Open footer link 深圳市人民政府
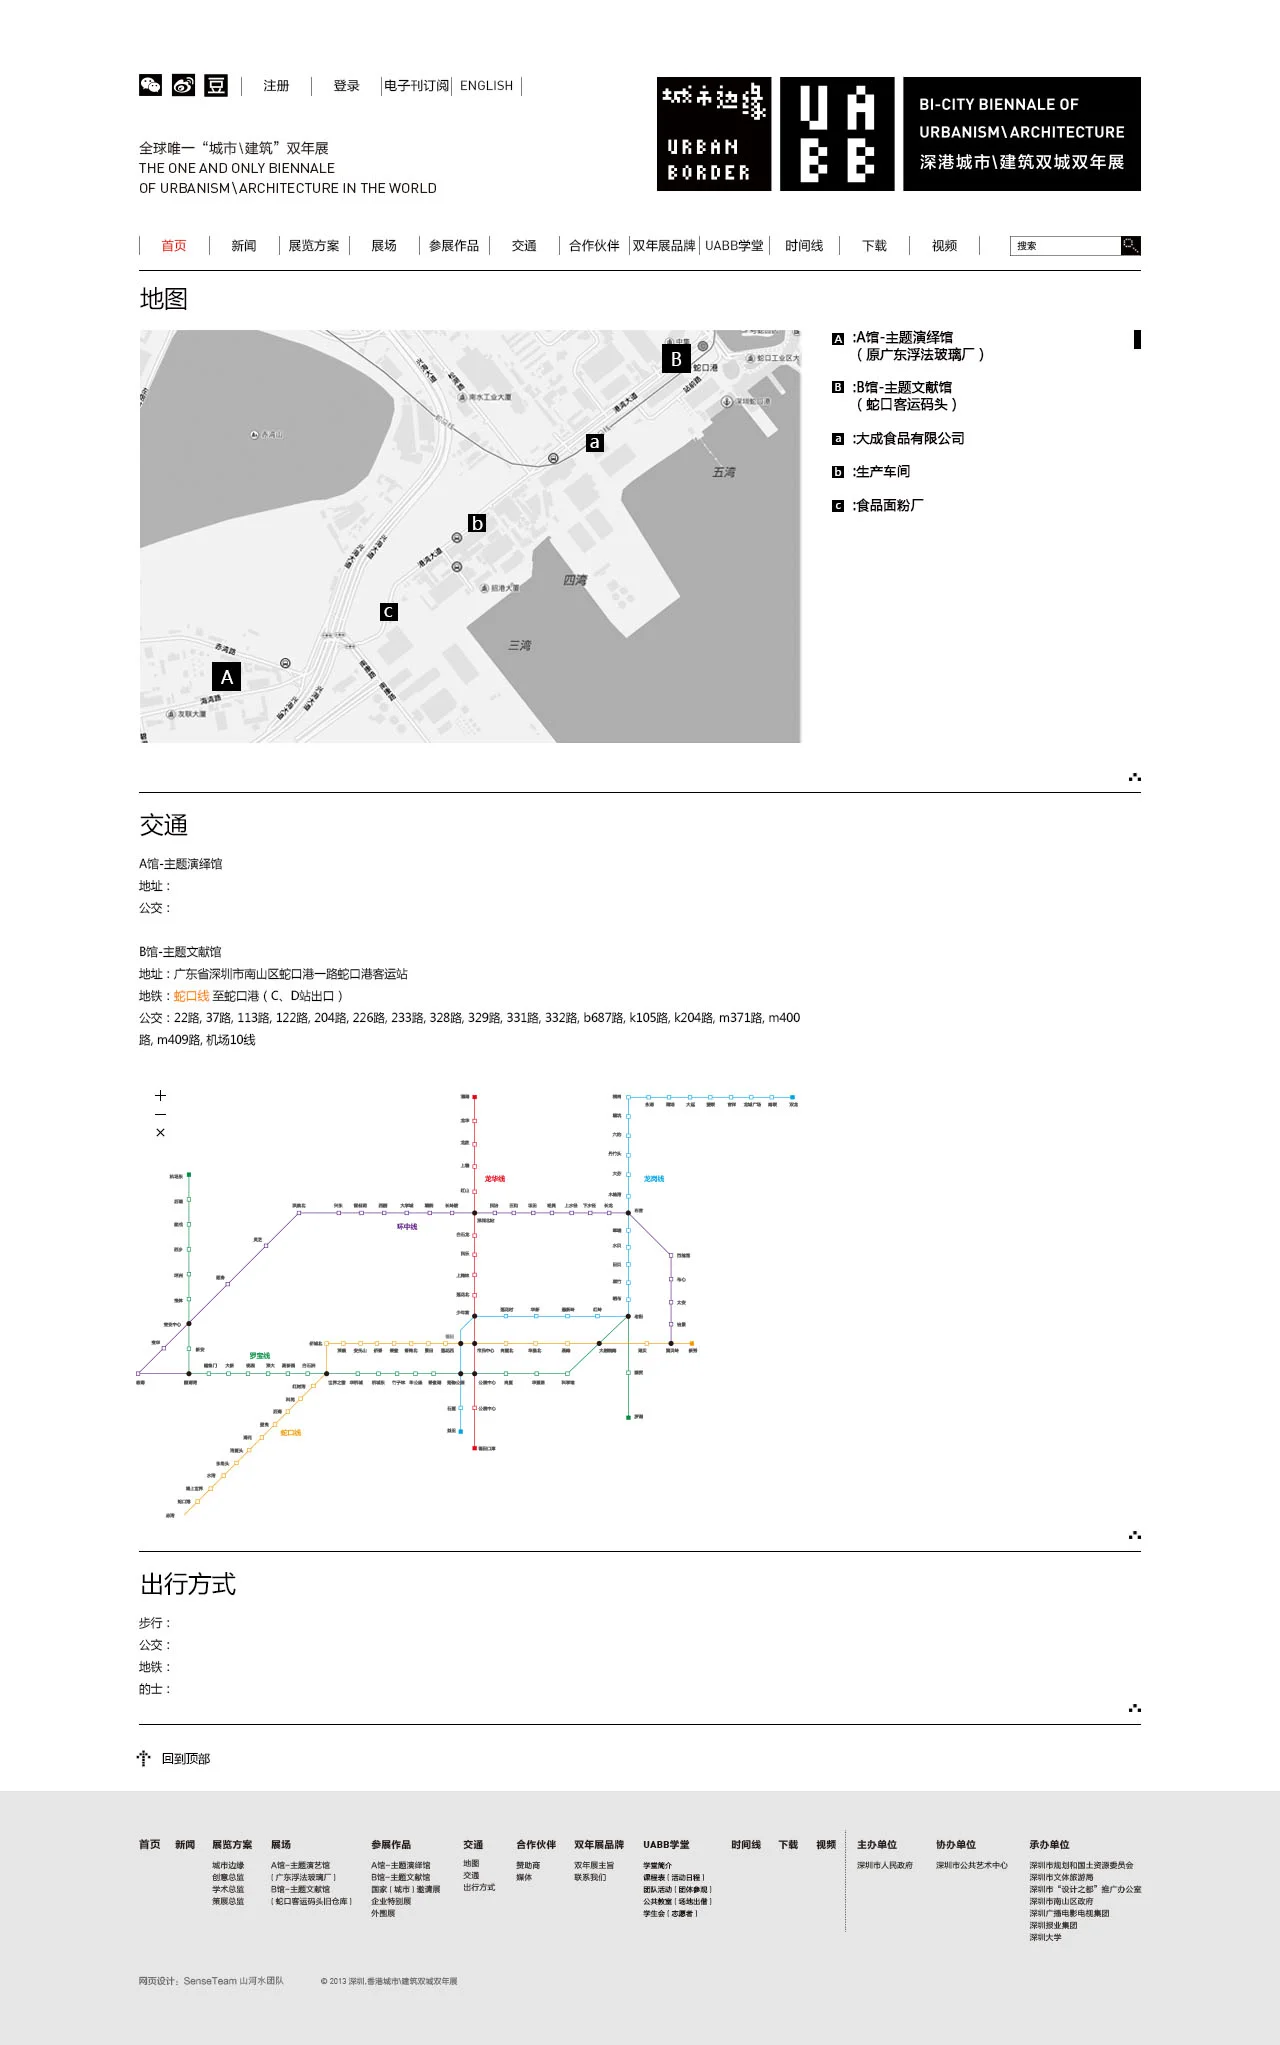 885,1865
